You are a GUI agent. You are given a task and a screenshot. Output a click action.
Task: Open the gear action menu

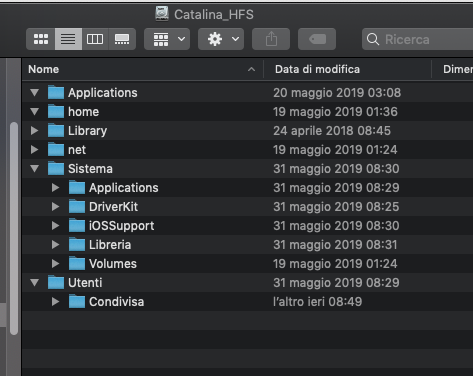point(221,39)
